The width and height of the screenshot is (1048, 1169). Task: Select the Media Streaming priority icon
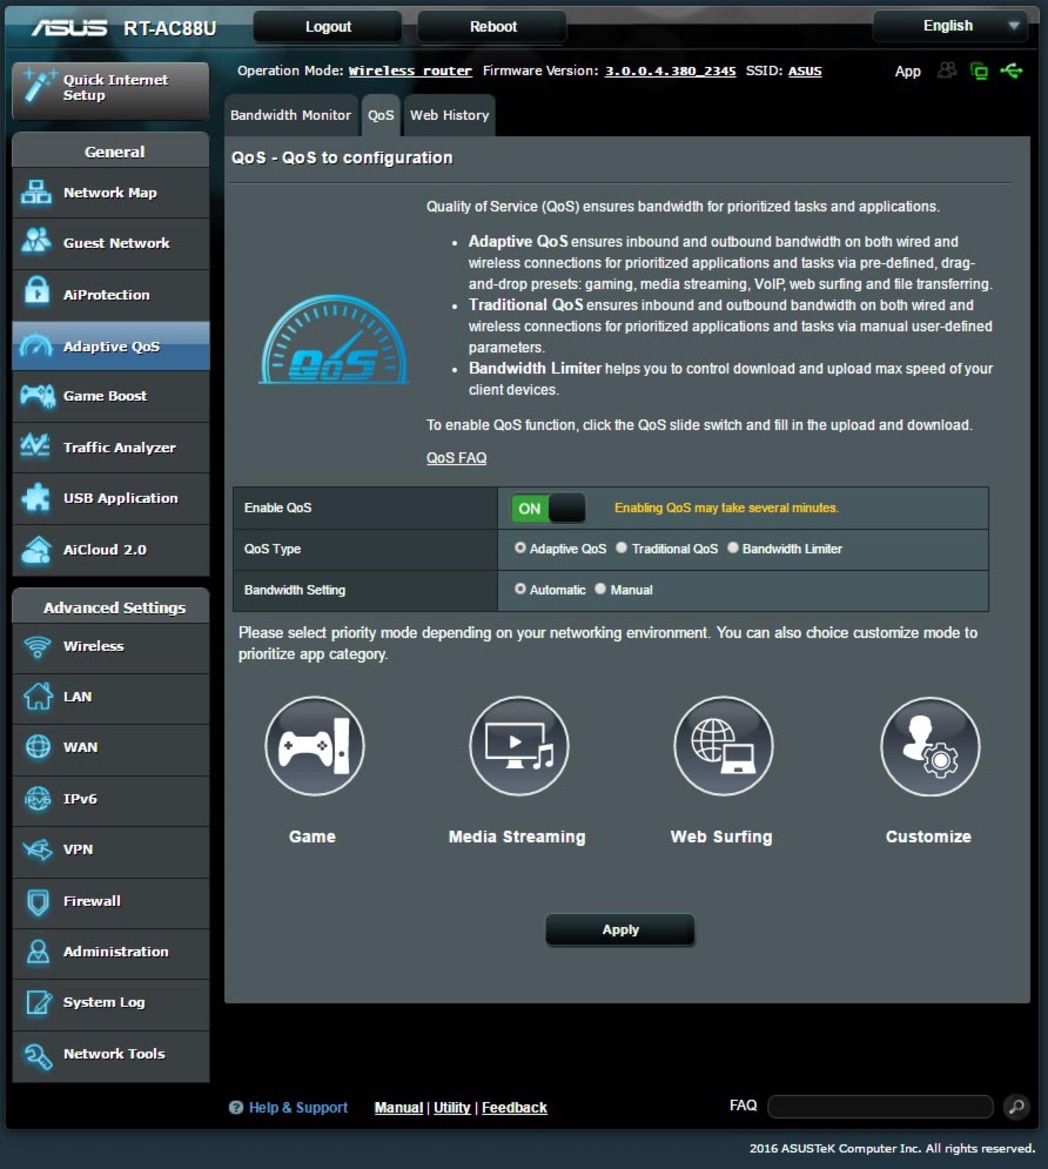click(519, 746)
